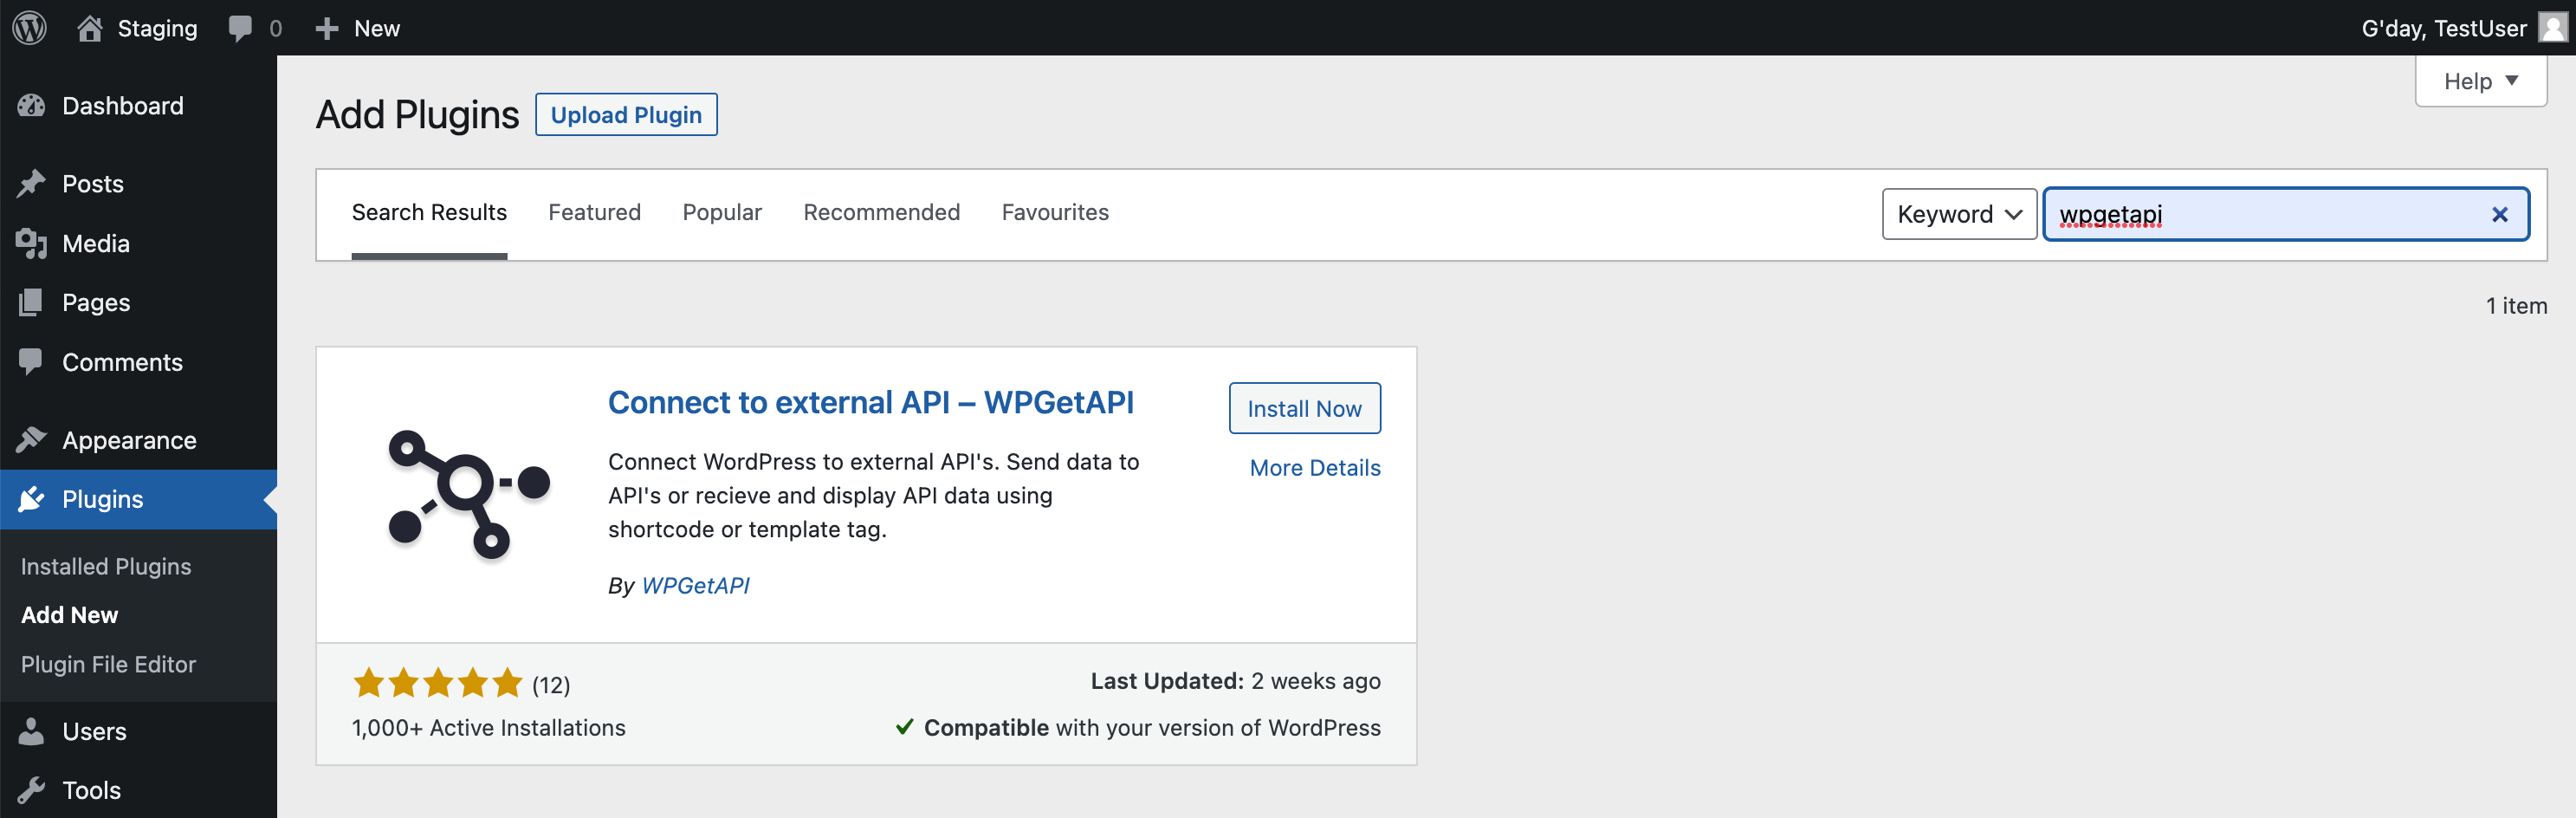2576x818 pixels.
Task: Click the WPGetAPI author link
Action: (x=695, y=585)
